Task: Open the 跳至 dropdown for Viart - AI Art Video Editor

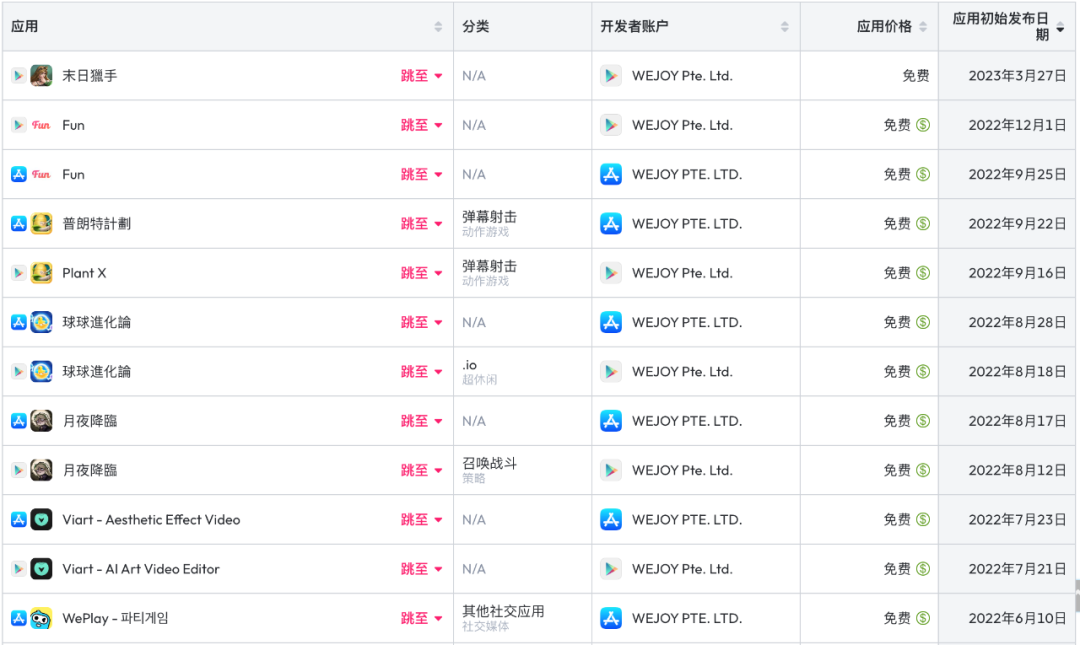Action: [x=422, y=569]
